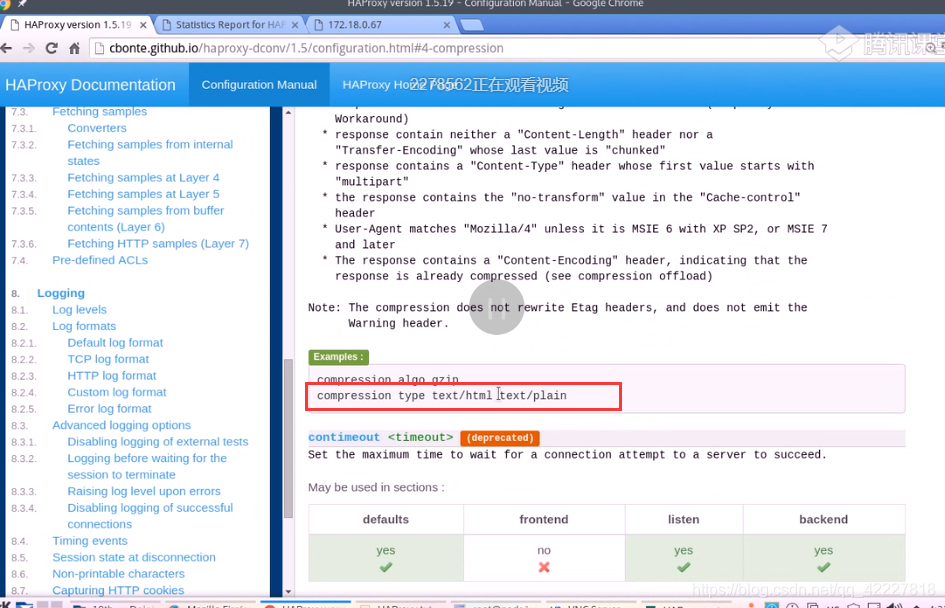Open Default log format link

pos(115,342)
